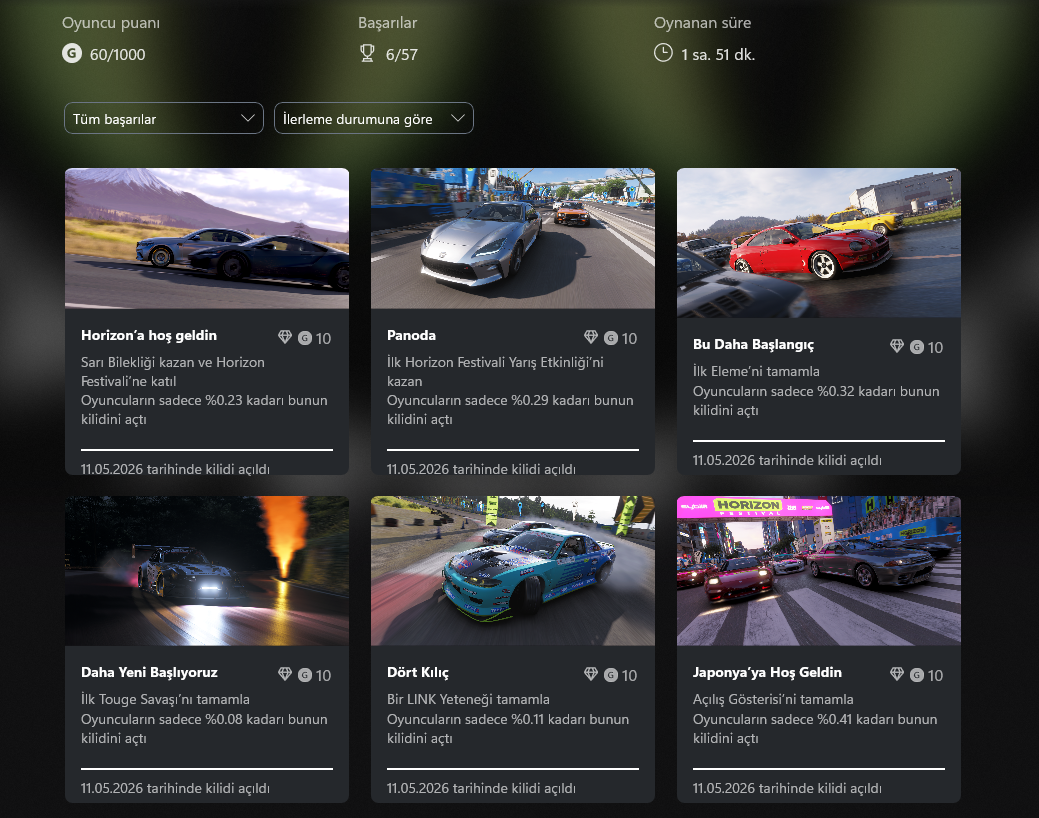Click the diamond rarity icon on Horizon'a hoş geldin

[x=285, y=337]
